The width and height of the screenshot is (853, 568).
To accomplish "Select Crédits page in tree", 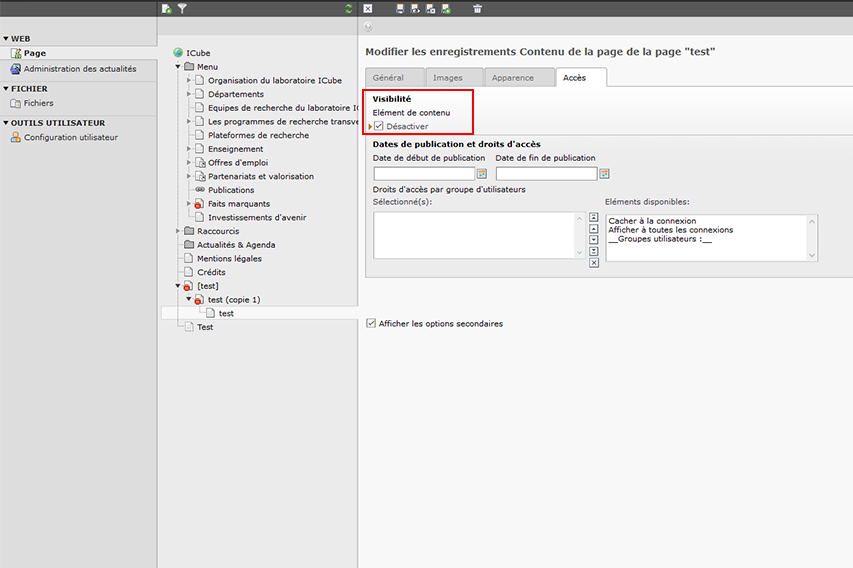I will (211, 272).
